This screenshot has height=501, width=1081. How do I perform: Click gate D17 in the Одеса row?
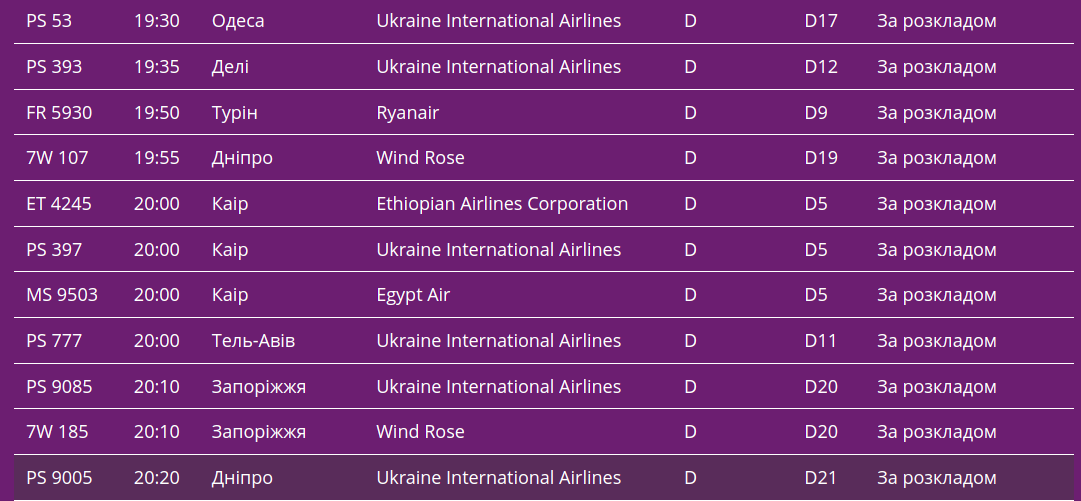(x=821, y=21)
